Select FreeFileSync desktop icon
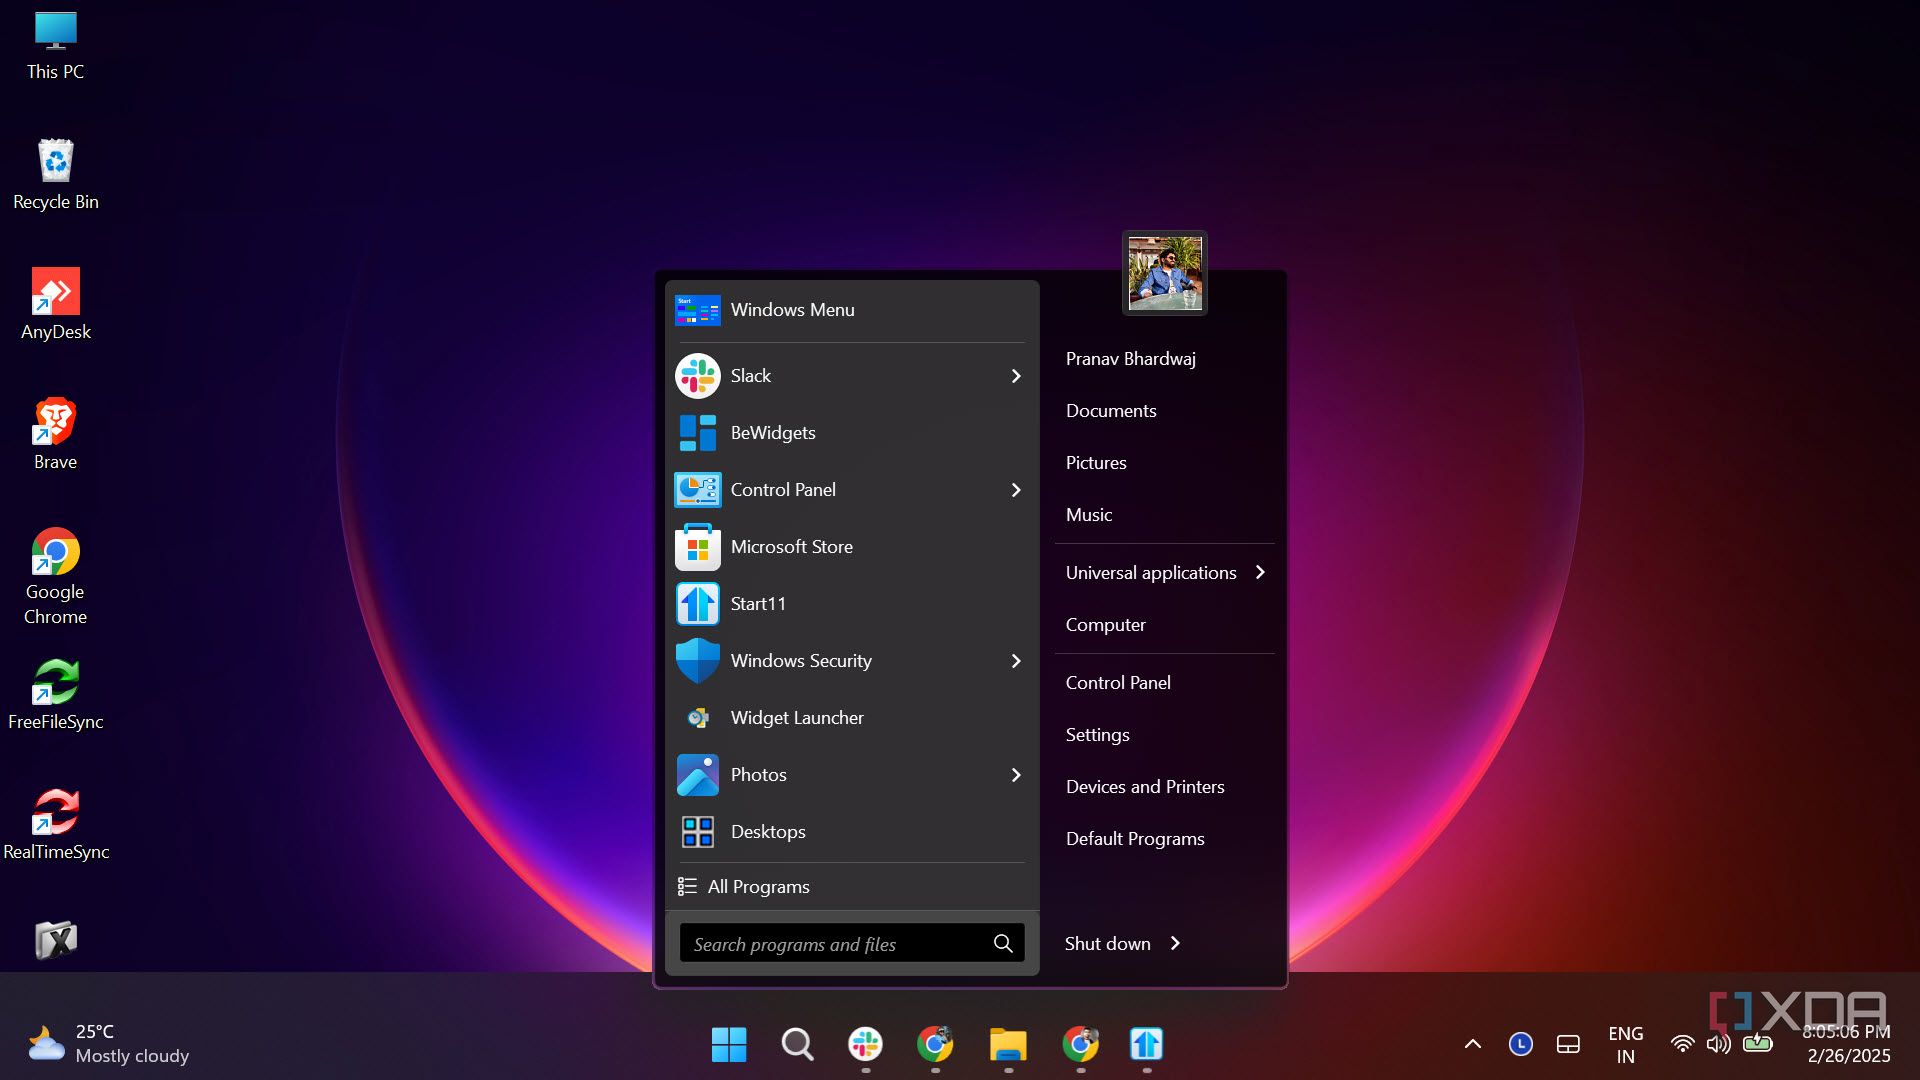 click(56, 695)
